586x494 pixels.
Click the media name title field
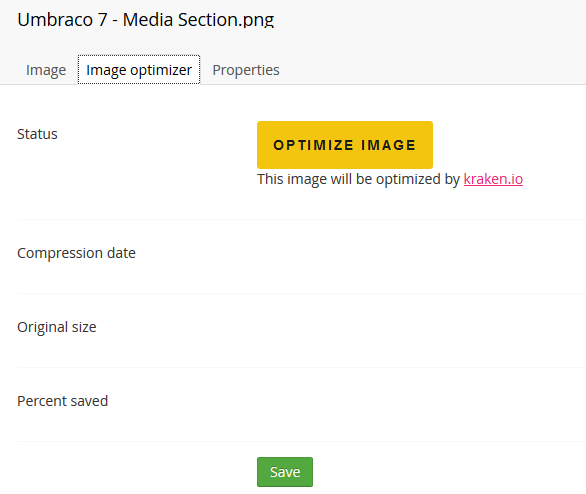pyautogui.click(x=146, y=20)
